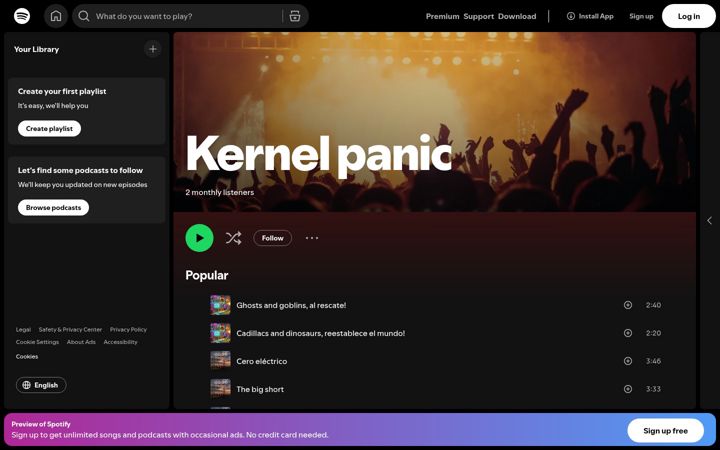Click the 2:40 track duration

653,305
